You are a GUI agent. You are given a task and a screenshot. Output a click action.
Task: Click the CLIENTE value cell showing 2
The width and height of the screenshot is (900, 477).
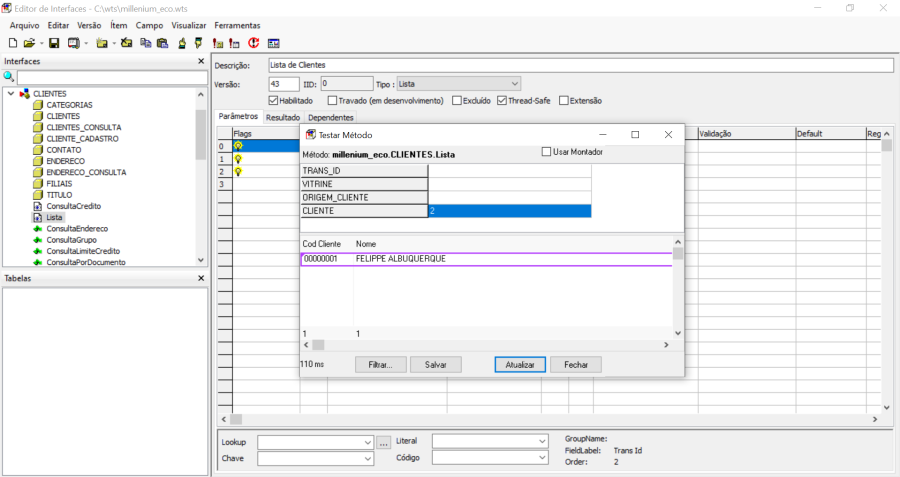(510, 211)
